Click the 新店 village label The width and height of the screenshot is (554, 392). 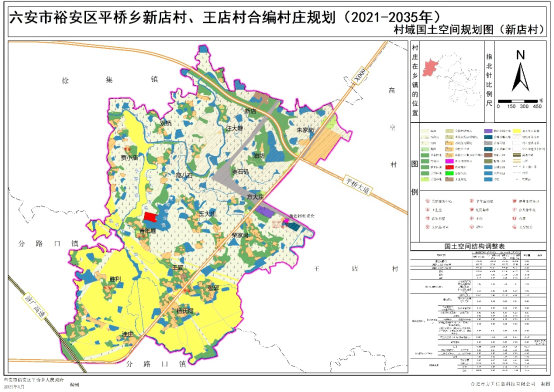point(250,111)
